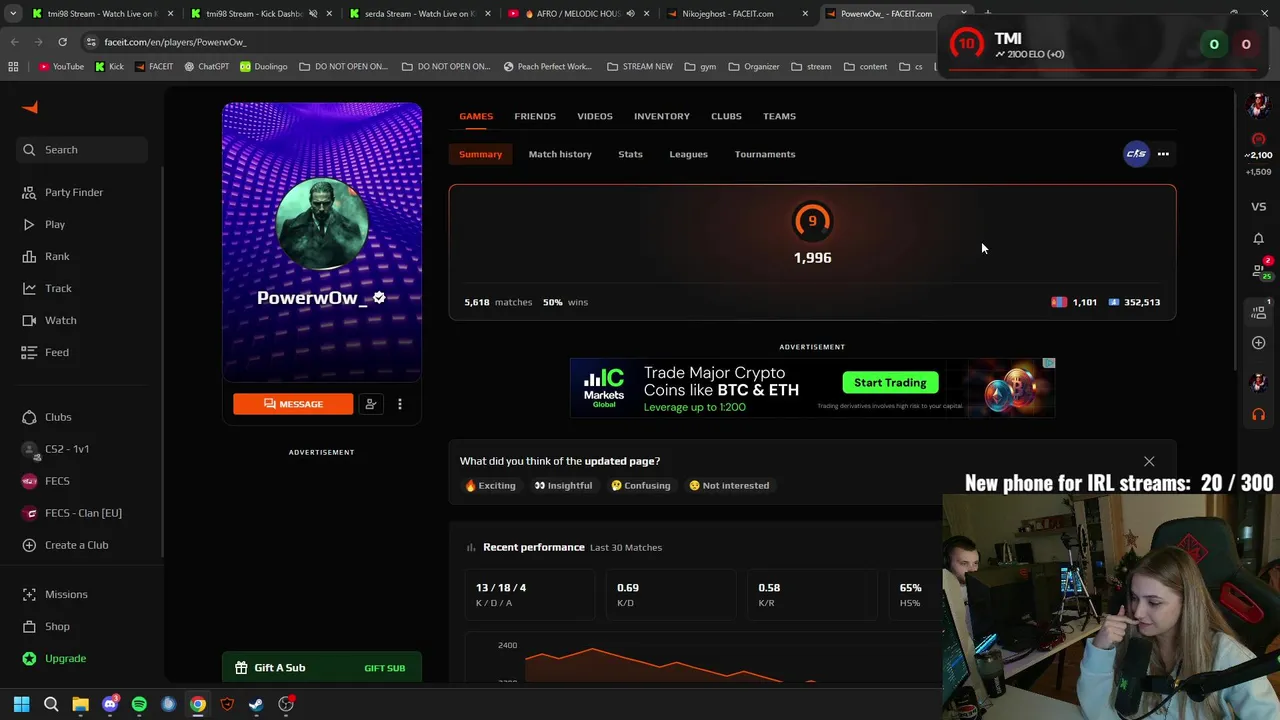
Task: Click the GIFT SUB button
Action: (384, 668)
